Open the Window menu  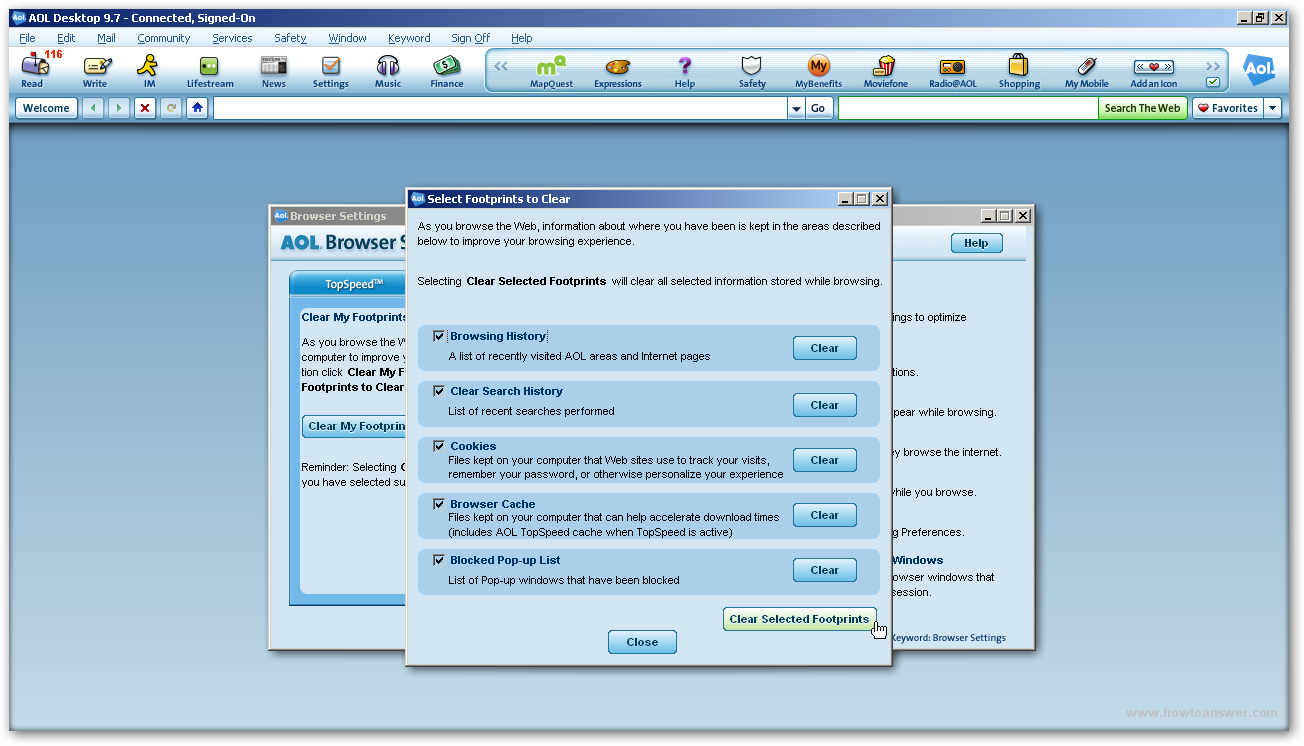(348, 38)
